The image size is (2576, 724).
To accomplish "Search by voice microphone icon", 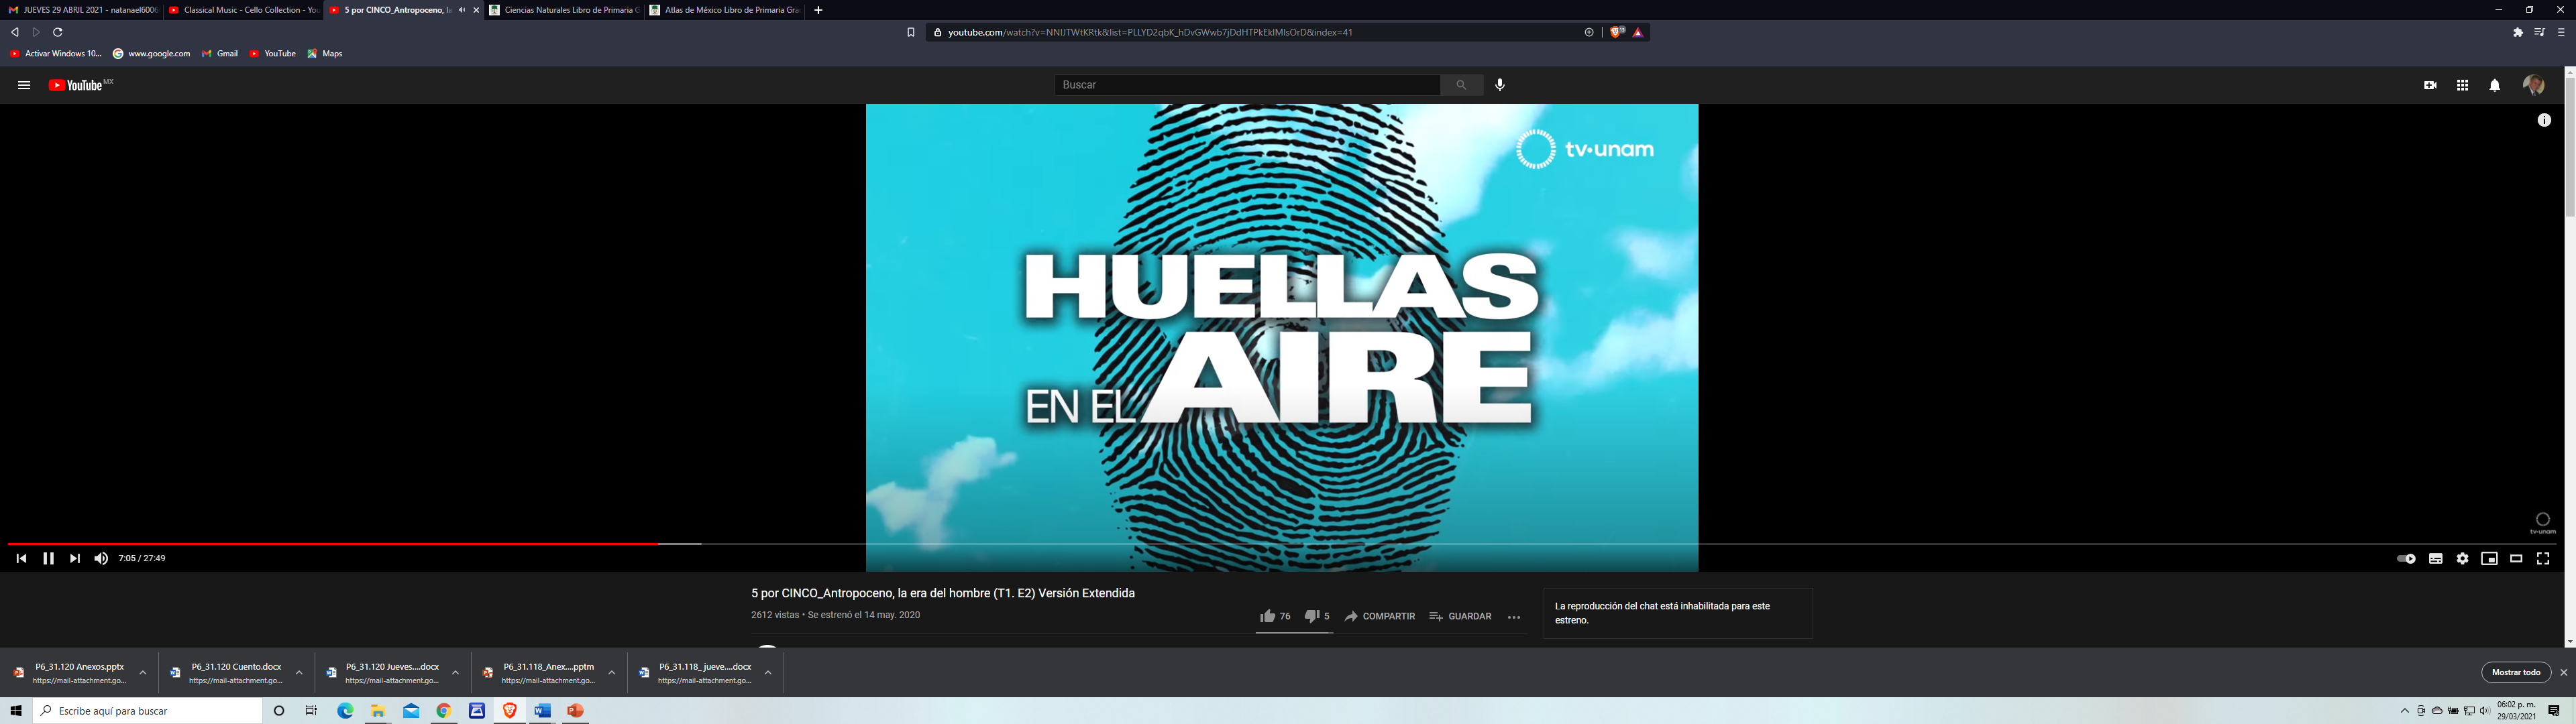I will click(1500, 85).
